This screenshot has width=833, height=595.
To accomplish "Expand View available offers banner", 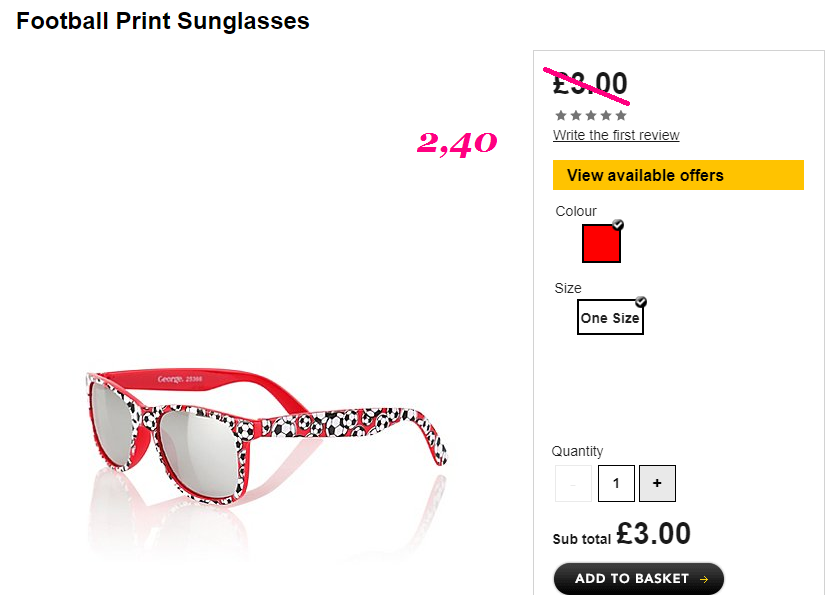I will (678, 175).
